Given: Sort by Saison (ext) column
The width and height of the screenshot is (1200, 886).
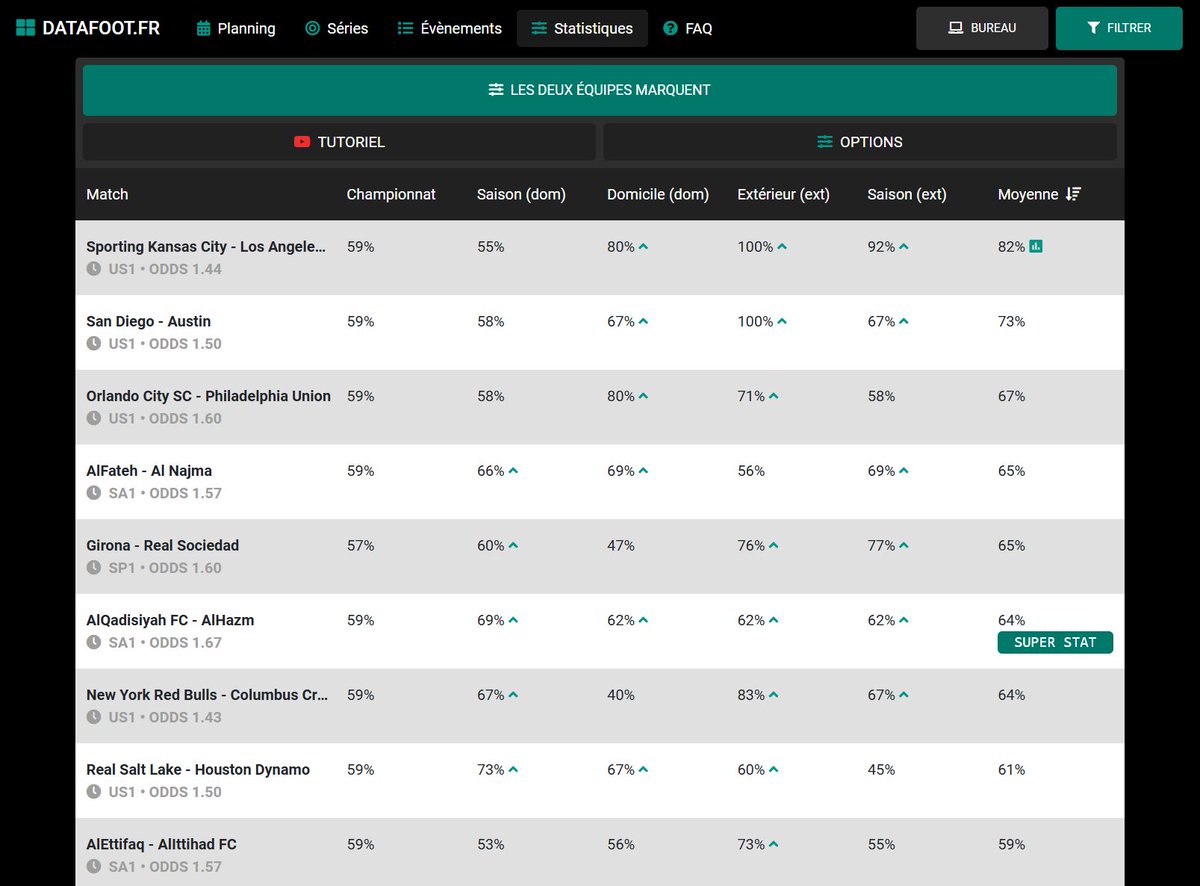Looking at the screenshot, I should [x=907, y=194].
